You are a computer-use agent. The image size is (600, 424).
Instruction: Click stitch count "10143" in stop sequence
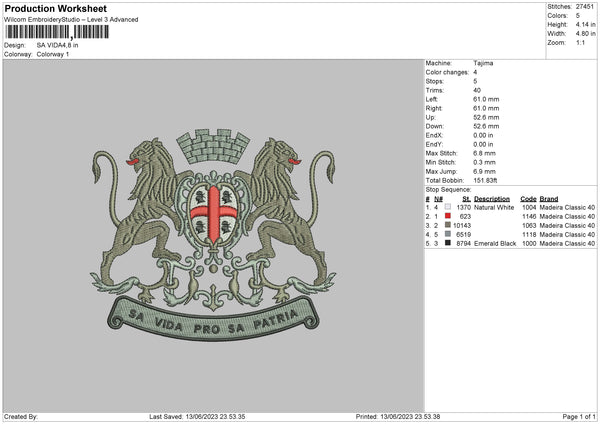coord(462,225)
